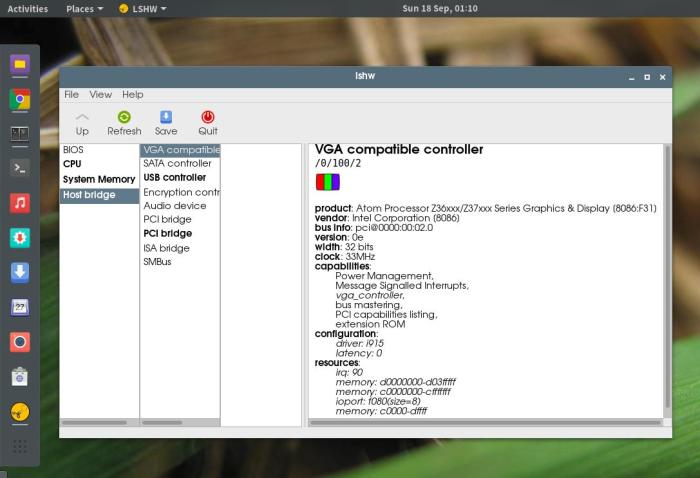
Task: Open the Places menu in top bar
Action: [84, 8]
